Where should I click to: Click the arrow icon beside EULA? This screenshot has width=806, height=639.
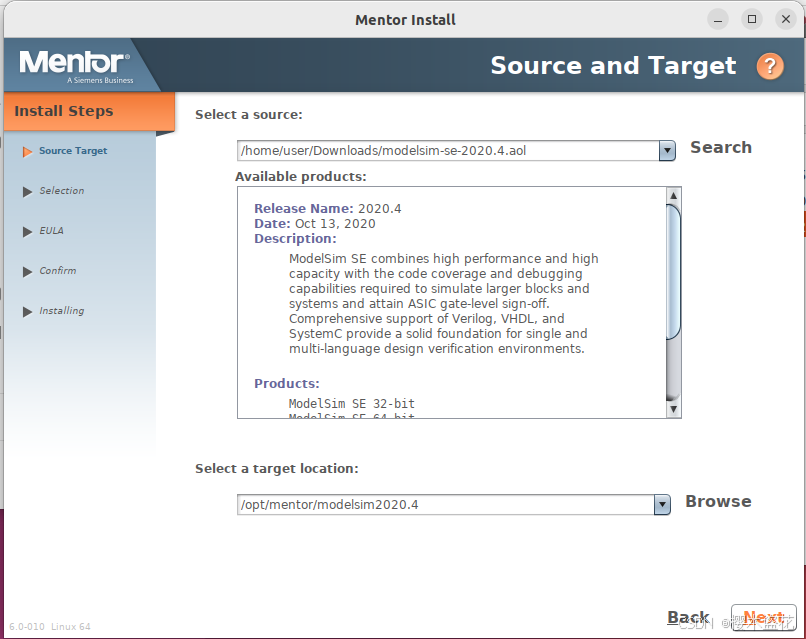point(27,232)
